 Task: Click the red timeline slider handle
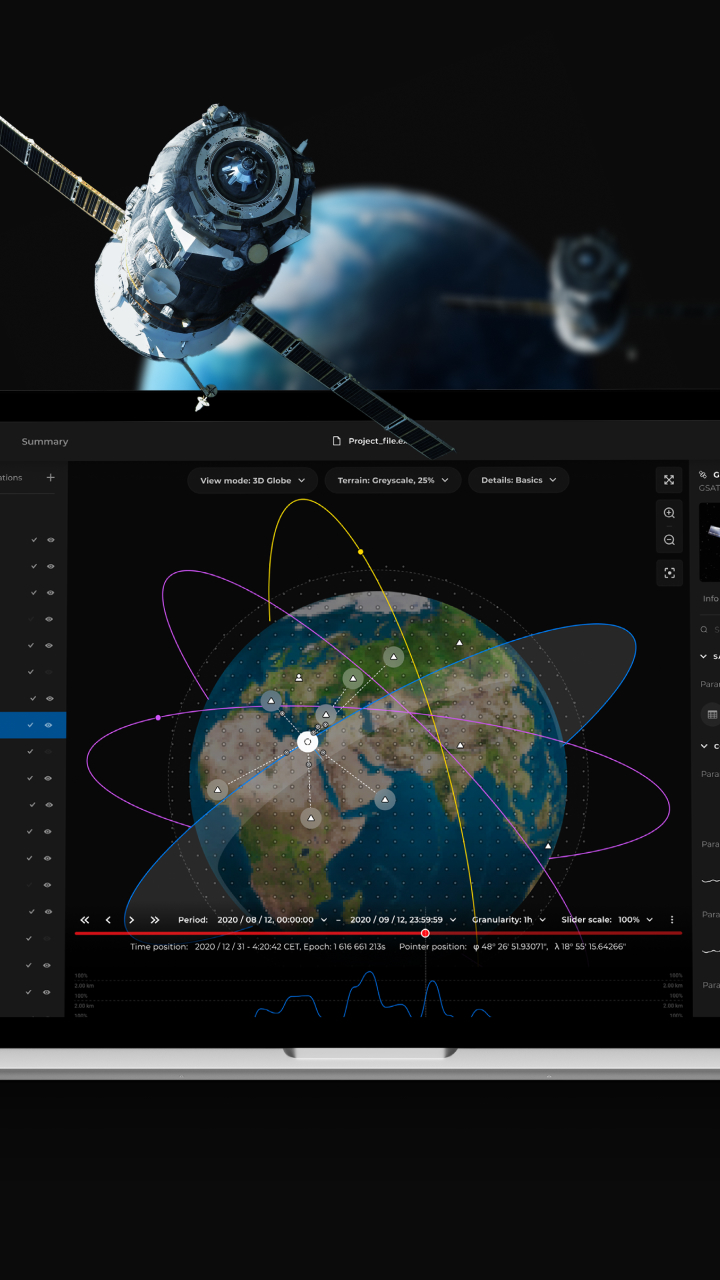point(425,933)
